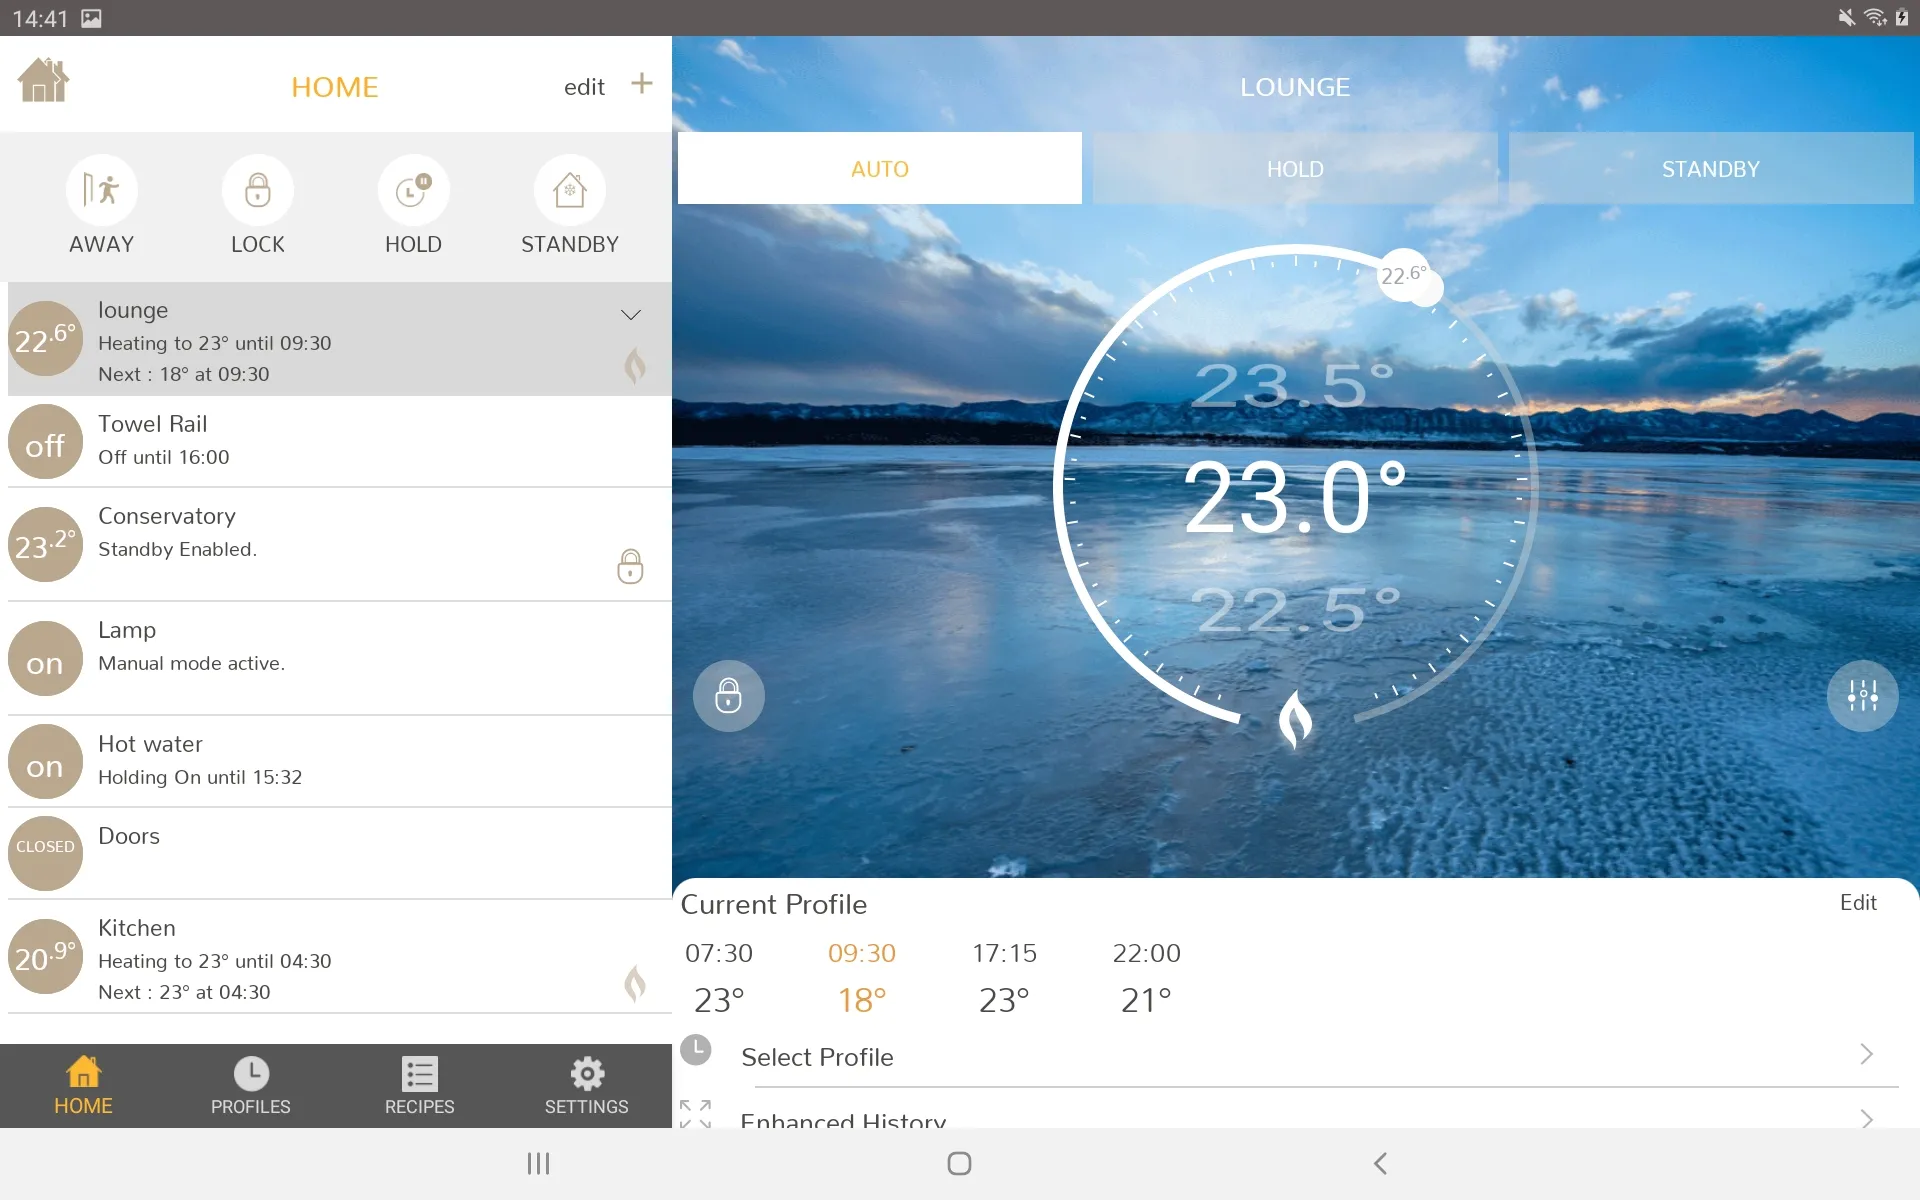Open the PROFILES tab

tap(250, 1084)
